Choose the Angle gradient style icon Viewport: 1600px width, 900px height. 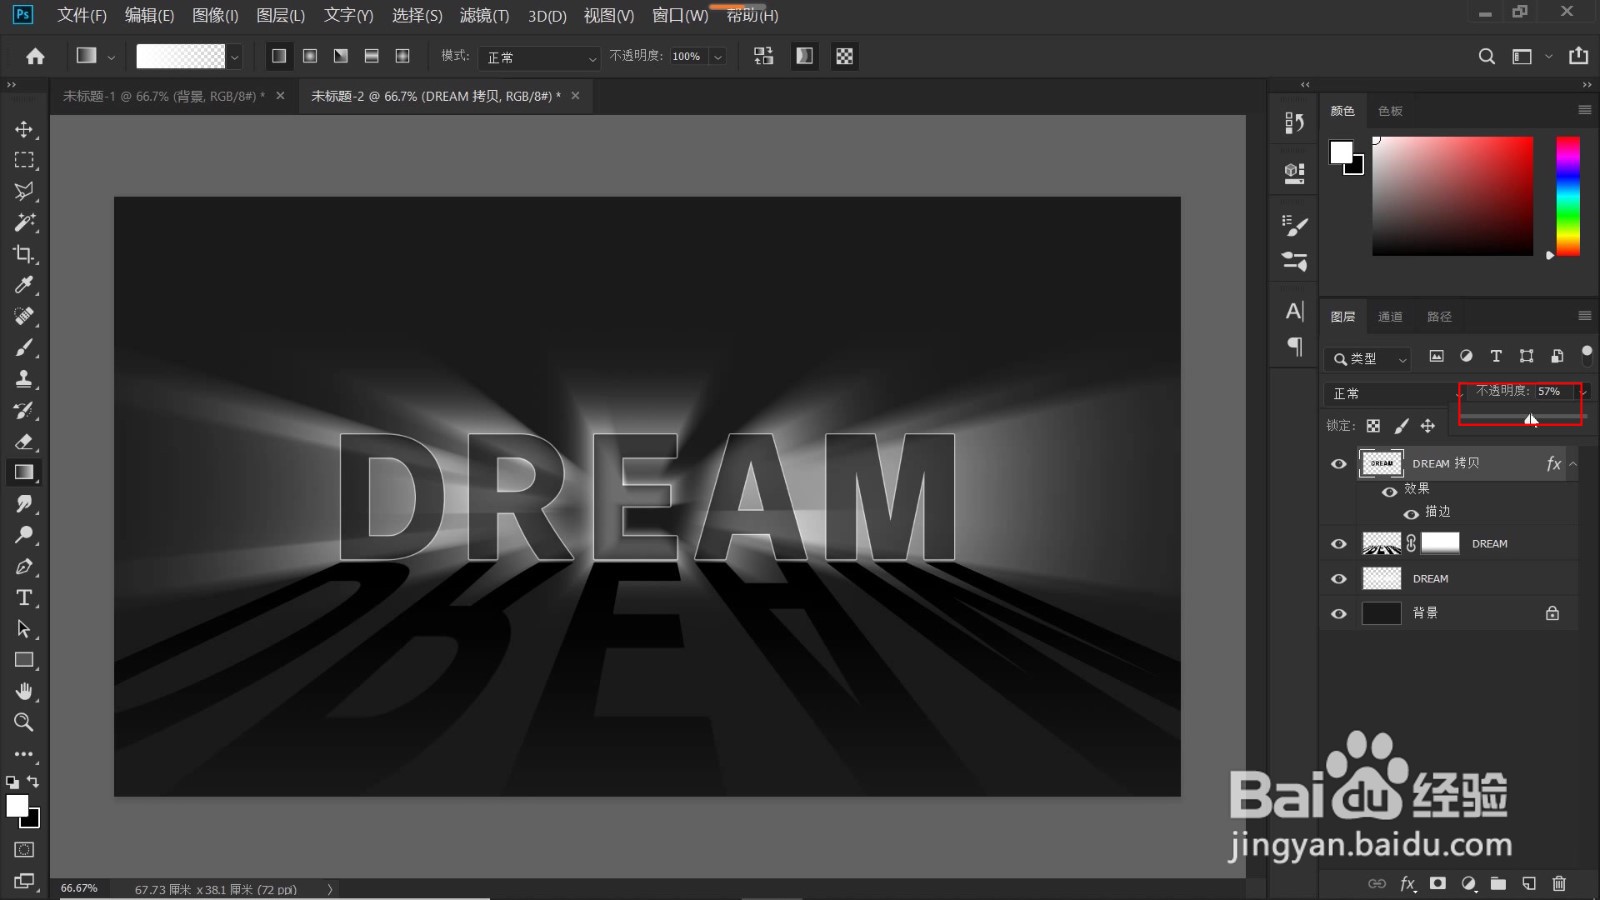pos(341,56)
